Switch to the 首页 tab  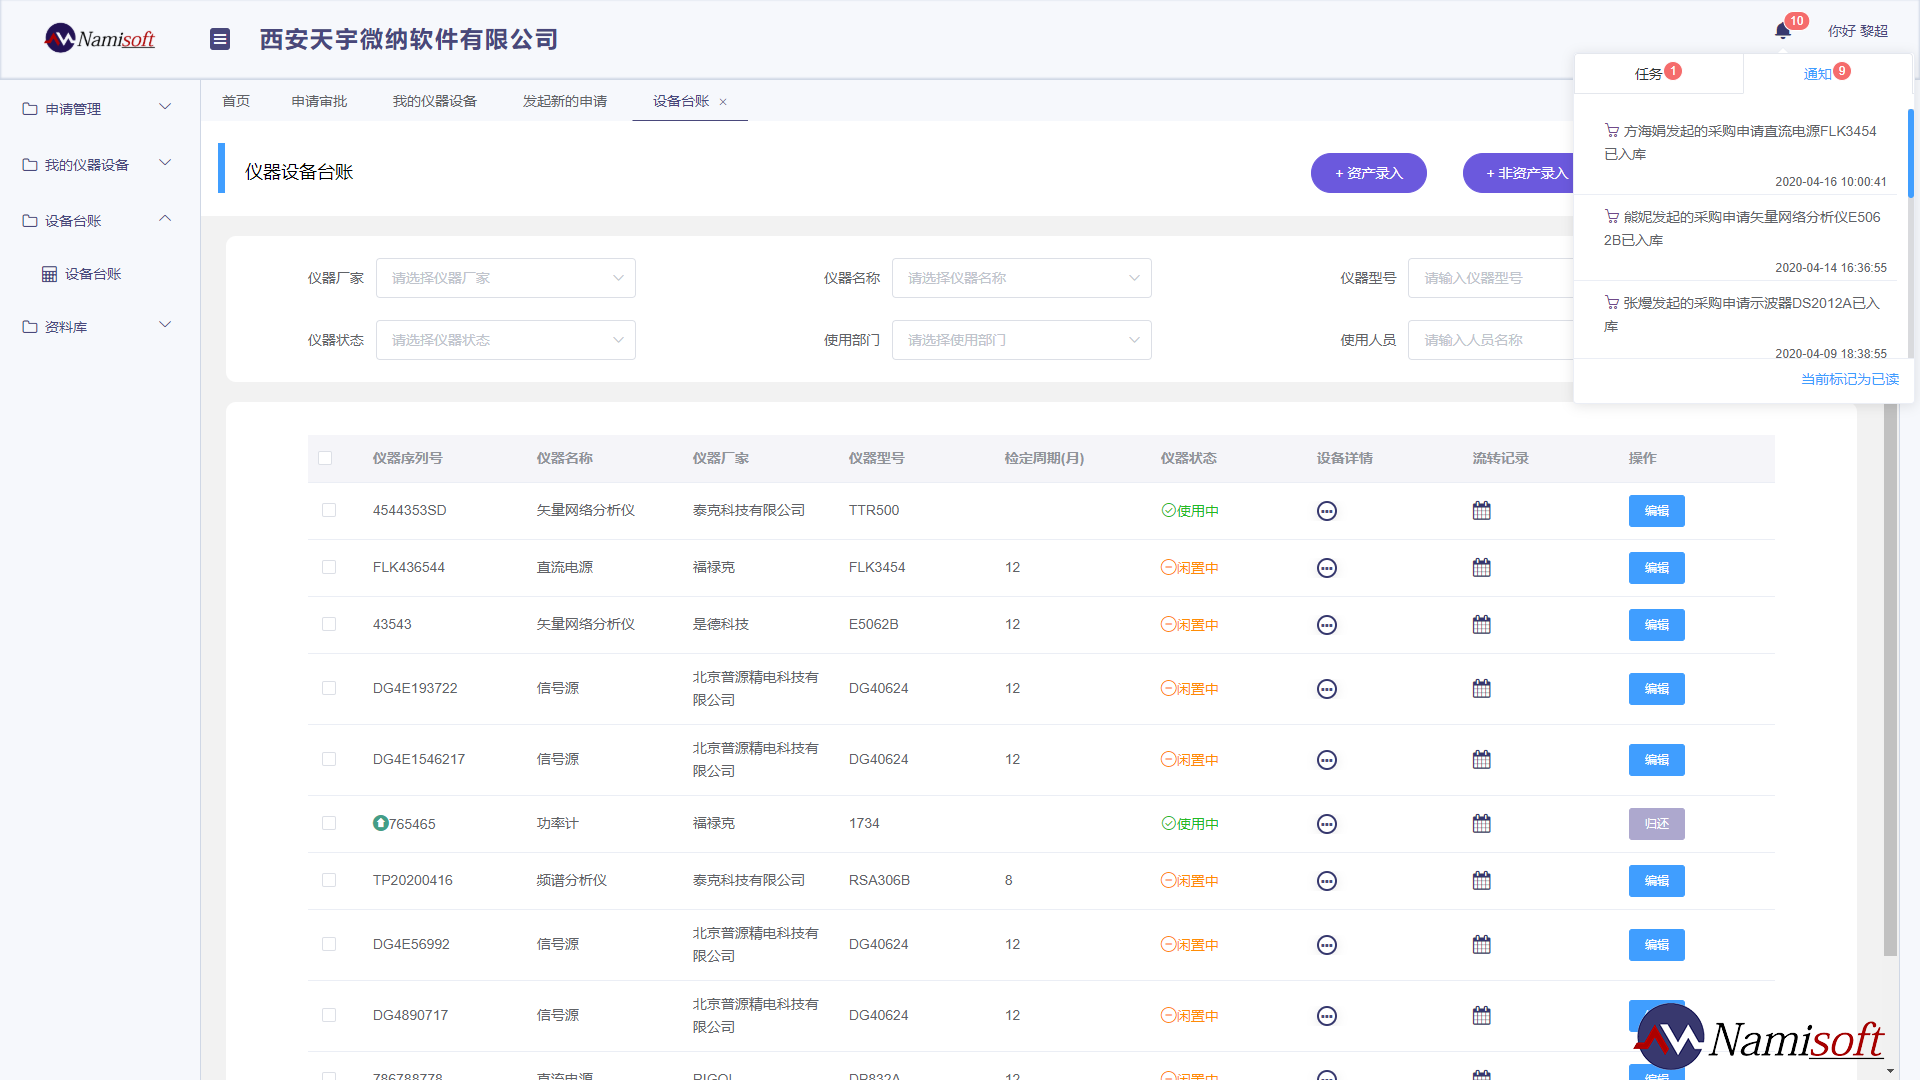tap(236, 101)
